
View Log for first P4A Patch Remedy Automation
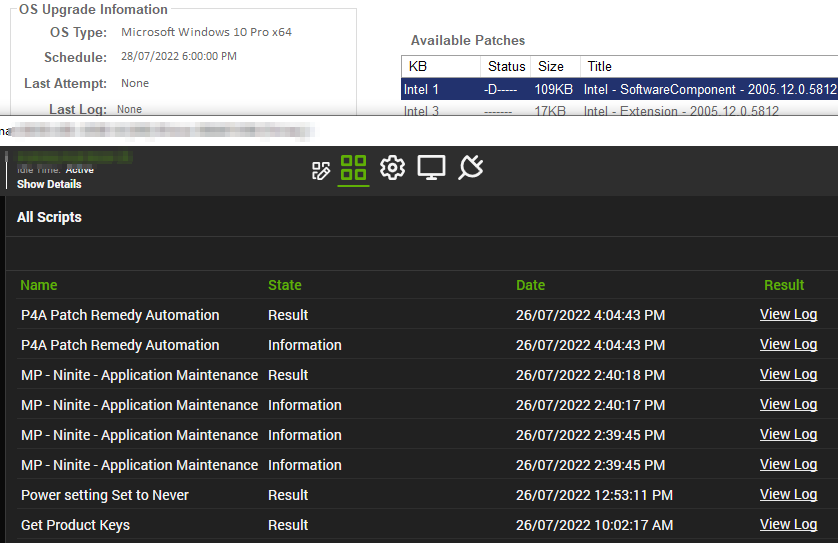click(x=788, y=314)
